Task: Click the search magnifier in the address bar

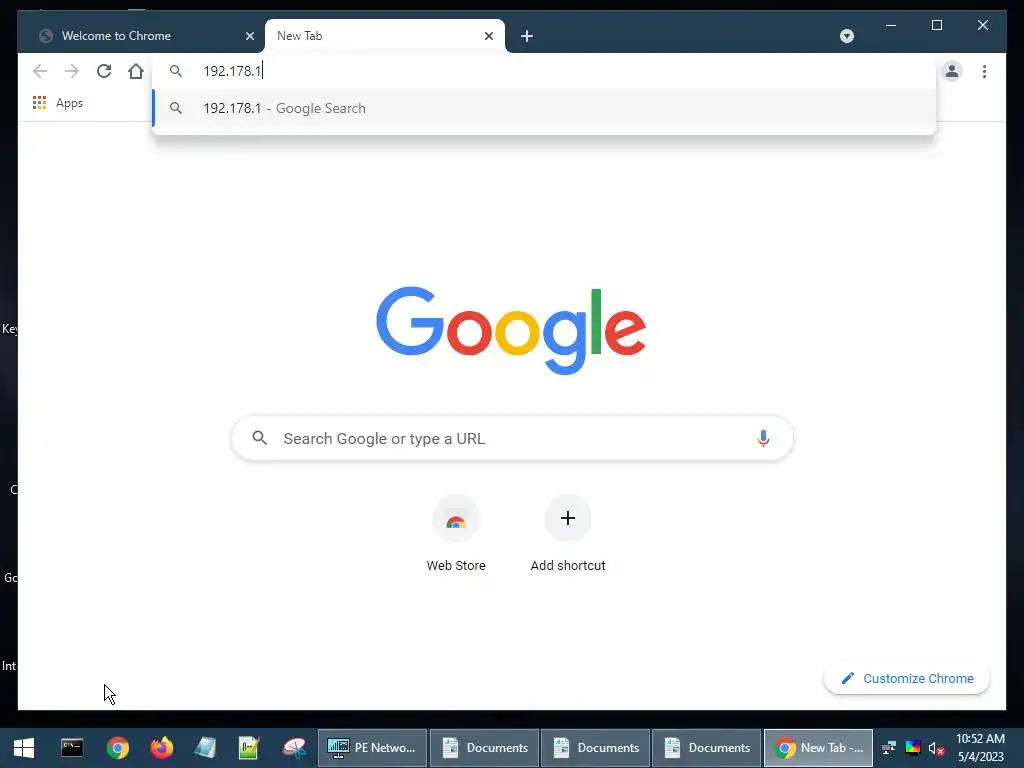Action: 176,71
